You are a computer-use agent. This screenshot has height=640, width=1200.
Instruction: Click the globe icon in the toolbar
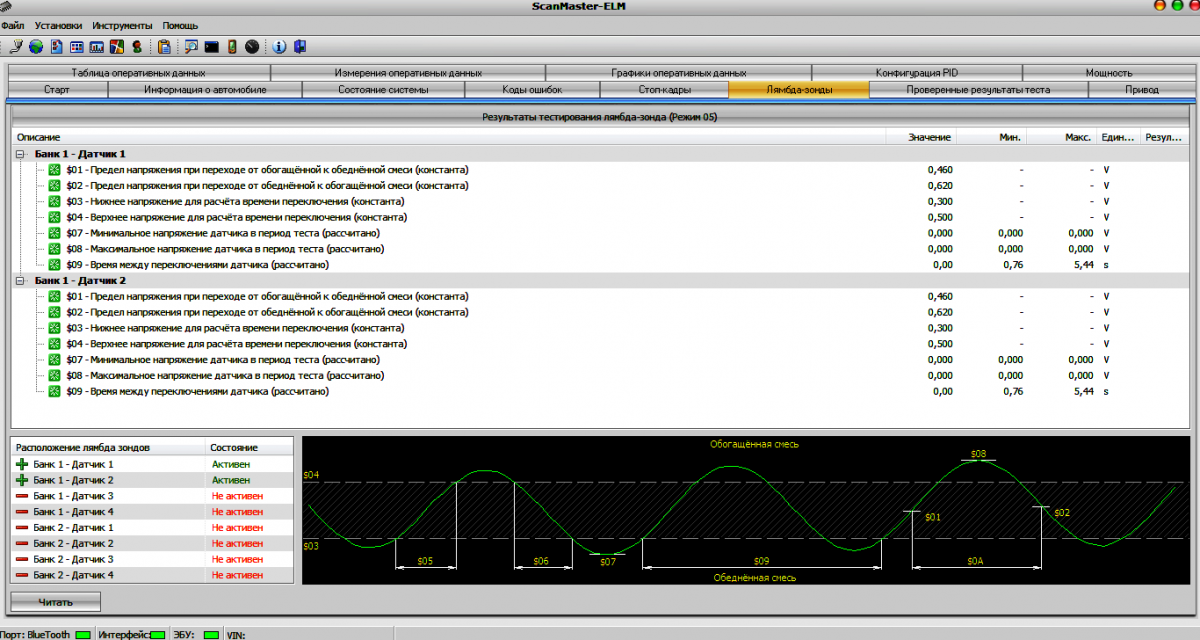click(x=36, y=46)
